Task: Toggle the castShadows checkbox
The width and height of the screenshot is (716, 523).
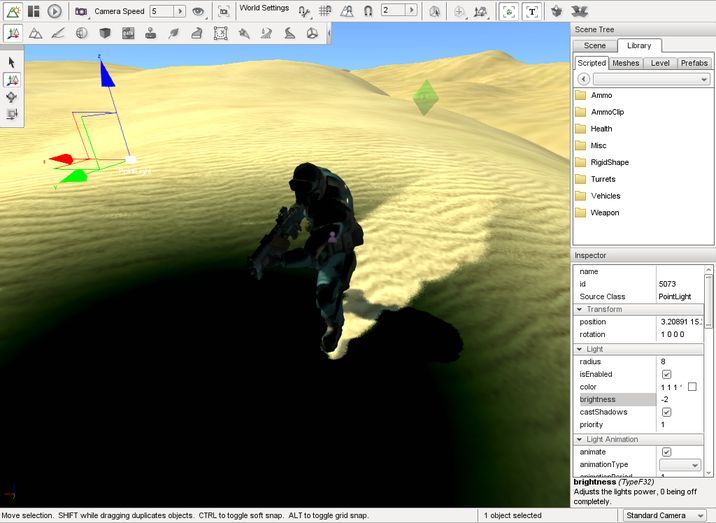Action: click(x=666, y=412)
